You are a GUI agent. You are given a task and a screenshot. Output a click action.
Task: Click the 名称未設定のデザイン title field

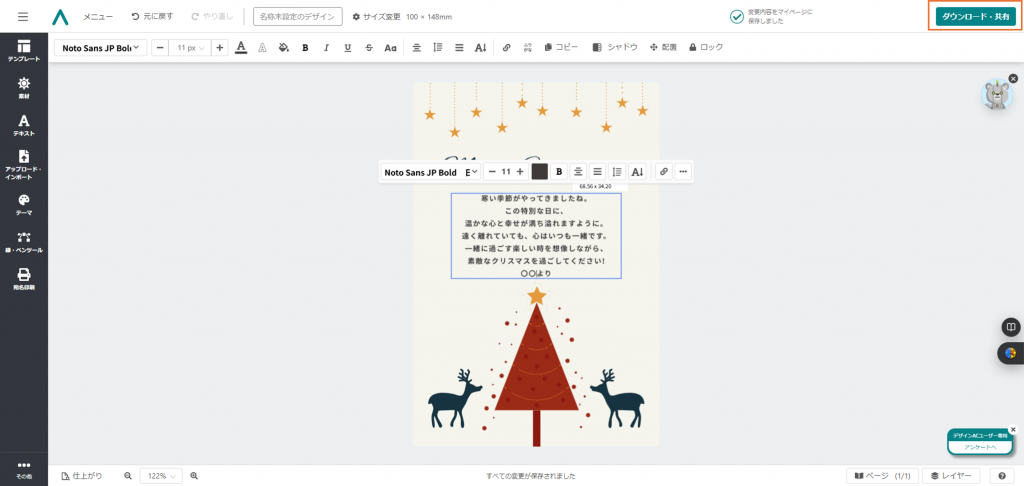pyautogui.click(x=298, y=16)
